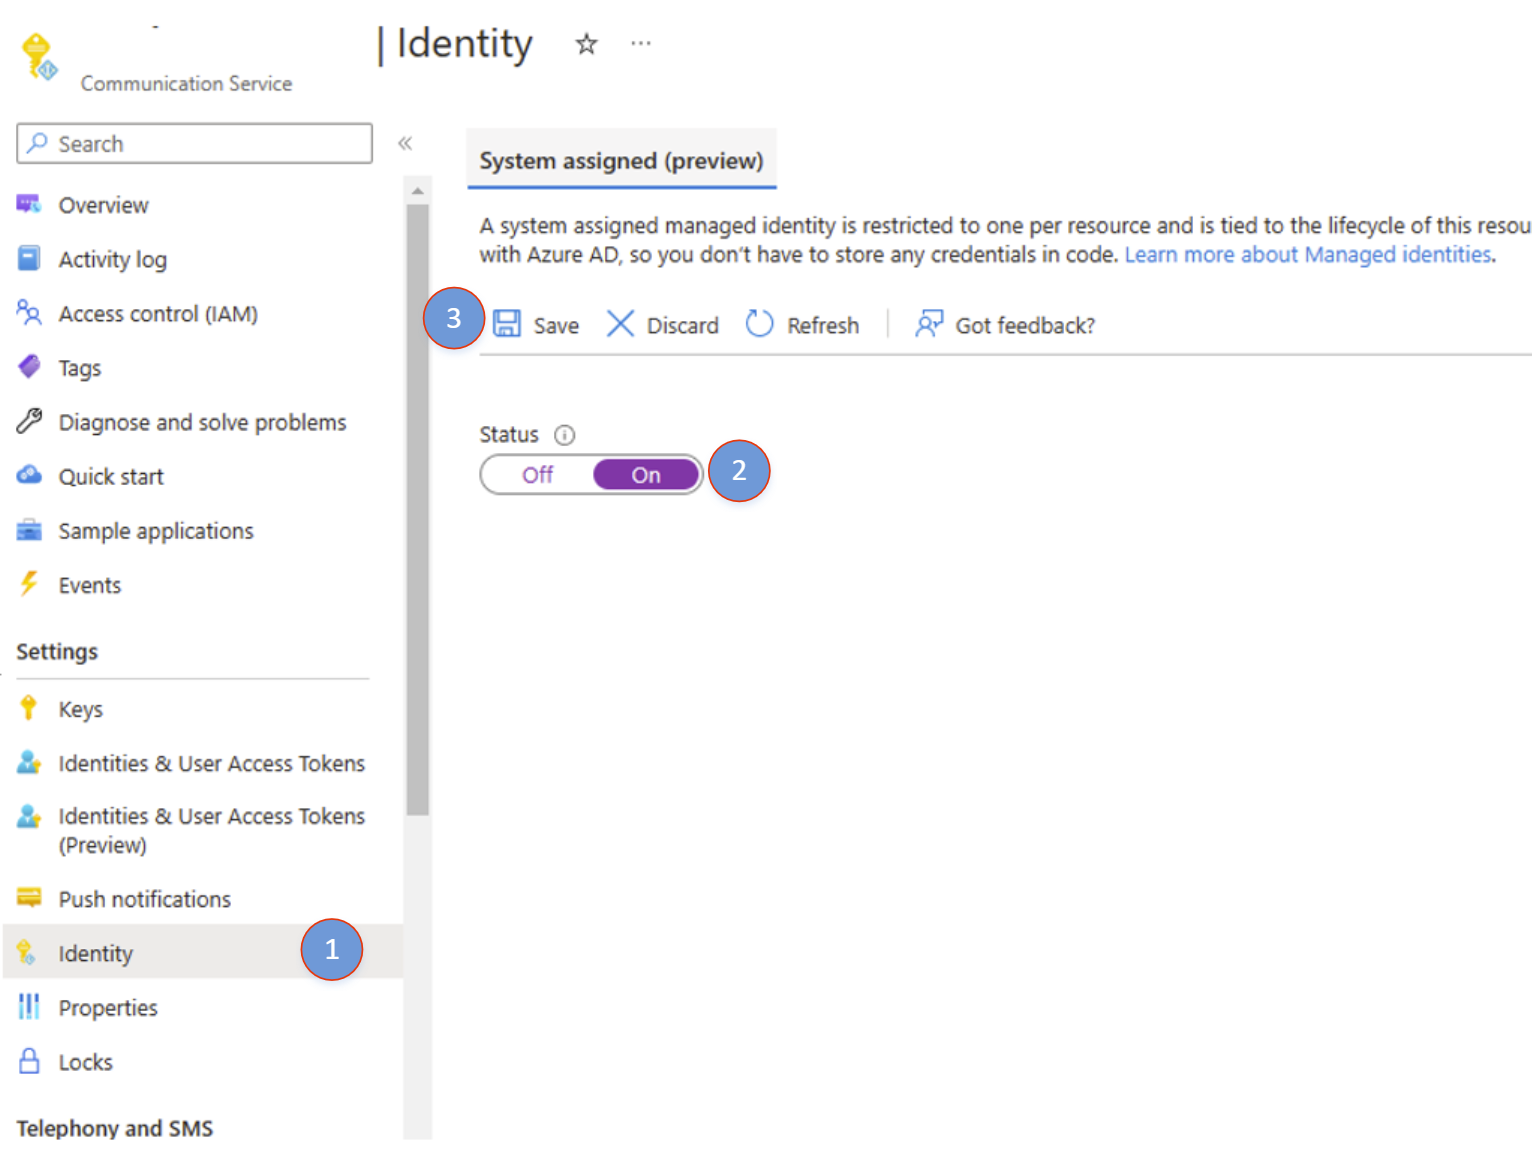
Task: Click the Refresh circular arrow icon
Action: (760, 324)
